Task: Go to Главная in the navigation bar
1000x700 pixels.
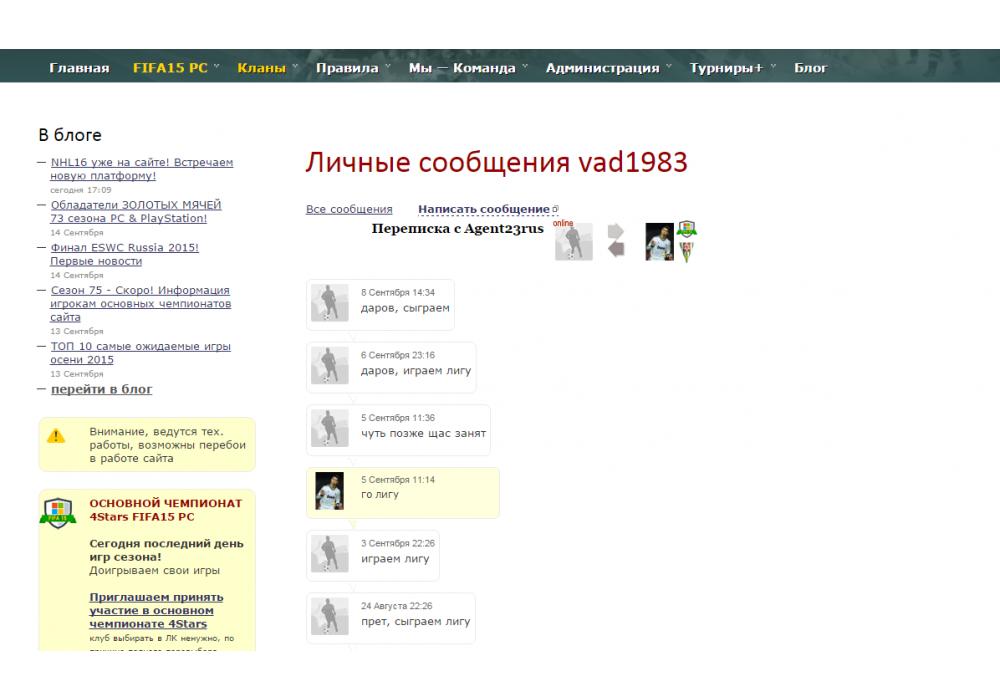Action: click(x=79, y=68)
